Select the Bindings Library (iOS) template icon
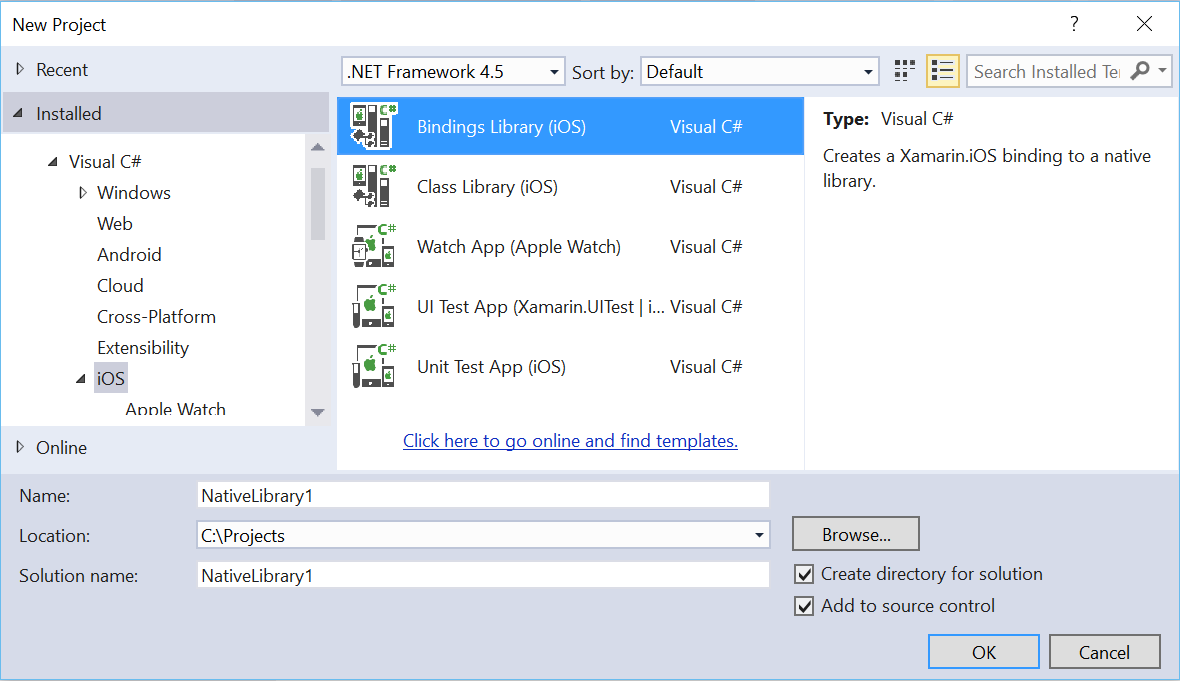 point(374,126)
